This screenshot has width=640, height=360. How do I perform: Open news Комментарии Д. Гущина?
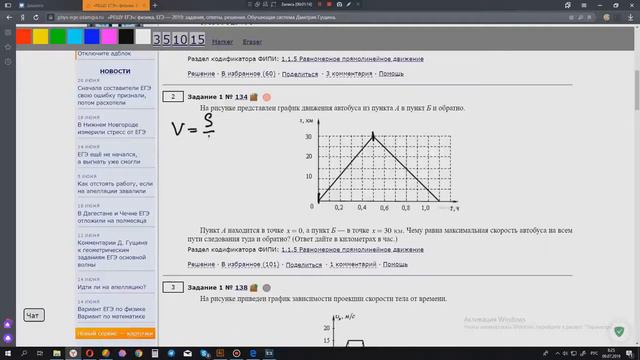(112, 253)
